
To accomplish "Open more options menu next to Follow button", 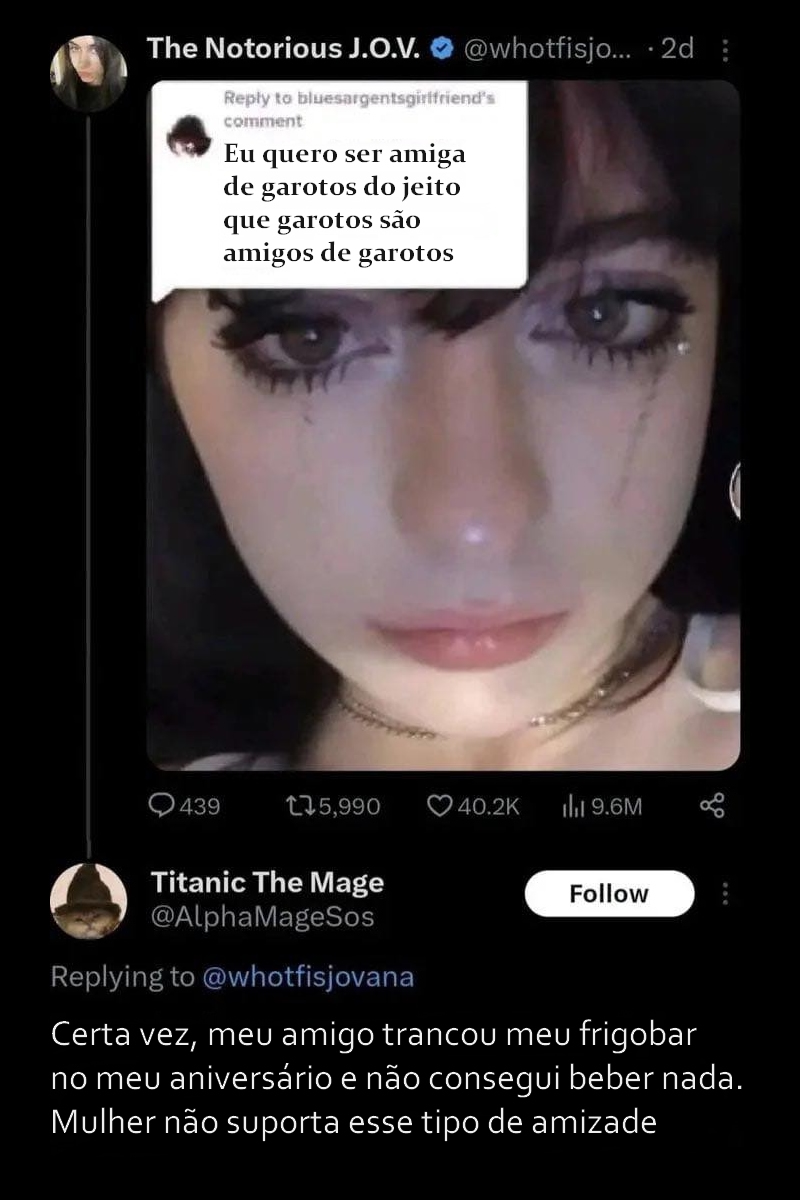I will click(x=725, y=894).
